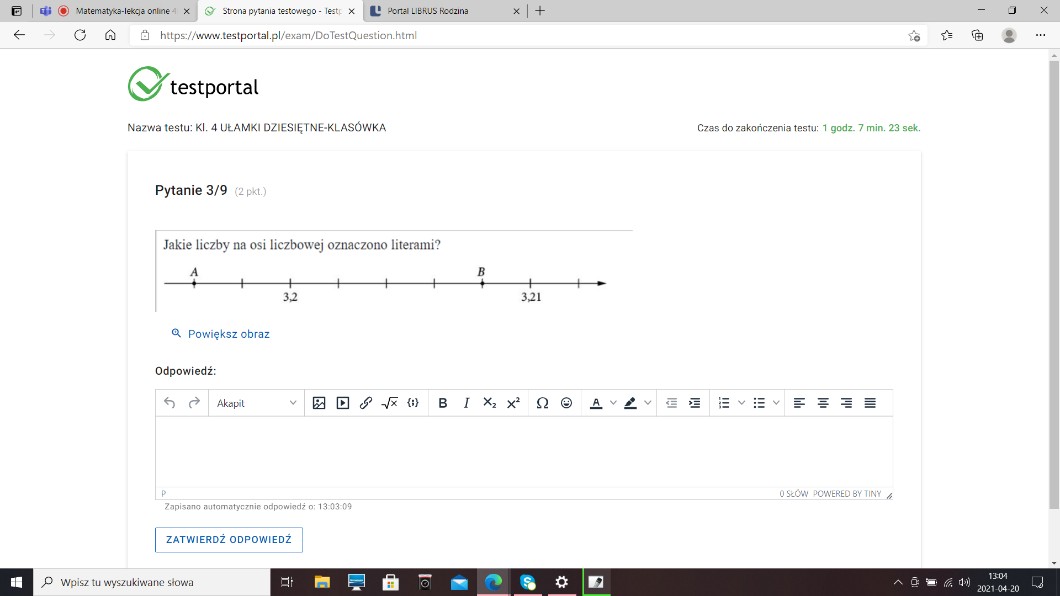Click the increase indent icon
The image size is (1060, 596).
[x=695, y=403]
